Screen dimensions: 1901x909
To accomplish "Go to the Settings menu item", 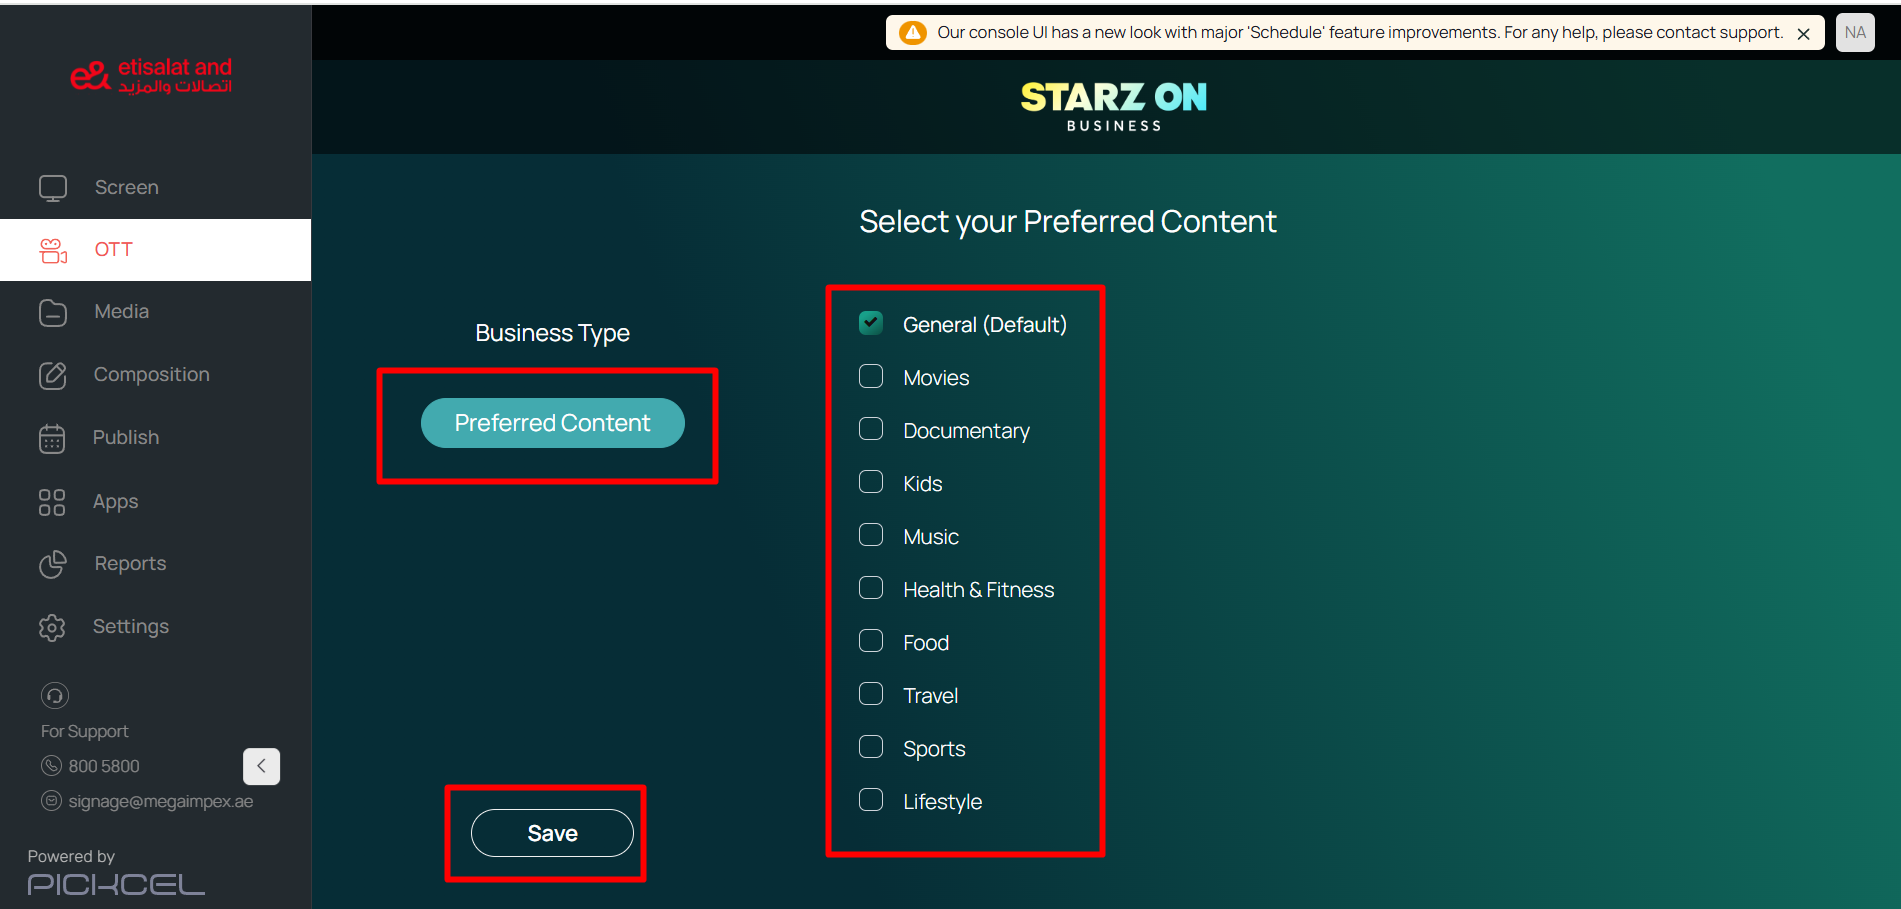I will coord(131,627).
